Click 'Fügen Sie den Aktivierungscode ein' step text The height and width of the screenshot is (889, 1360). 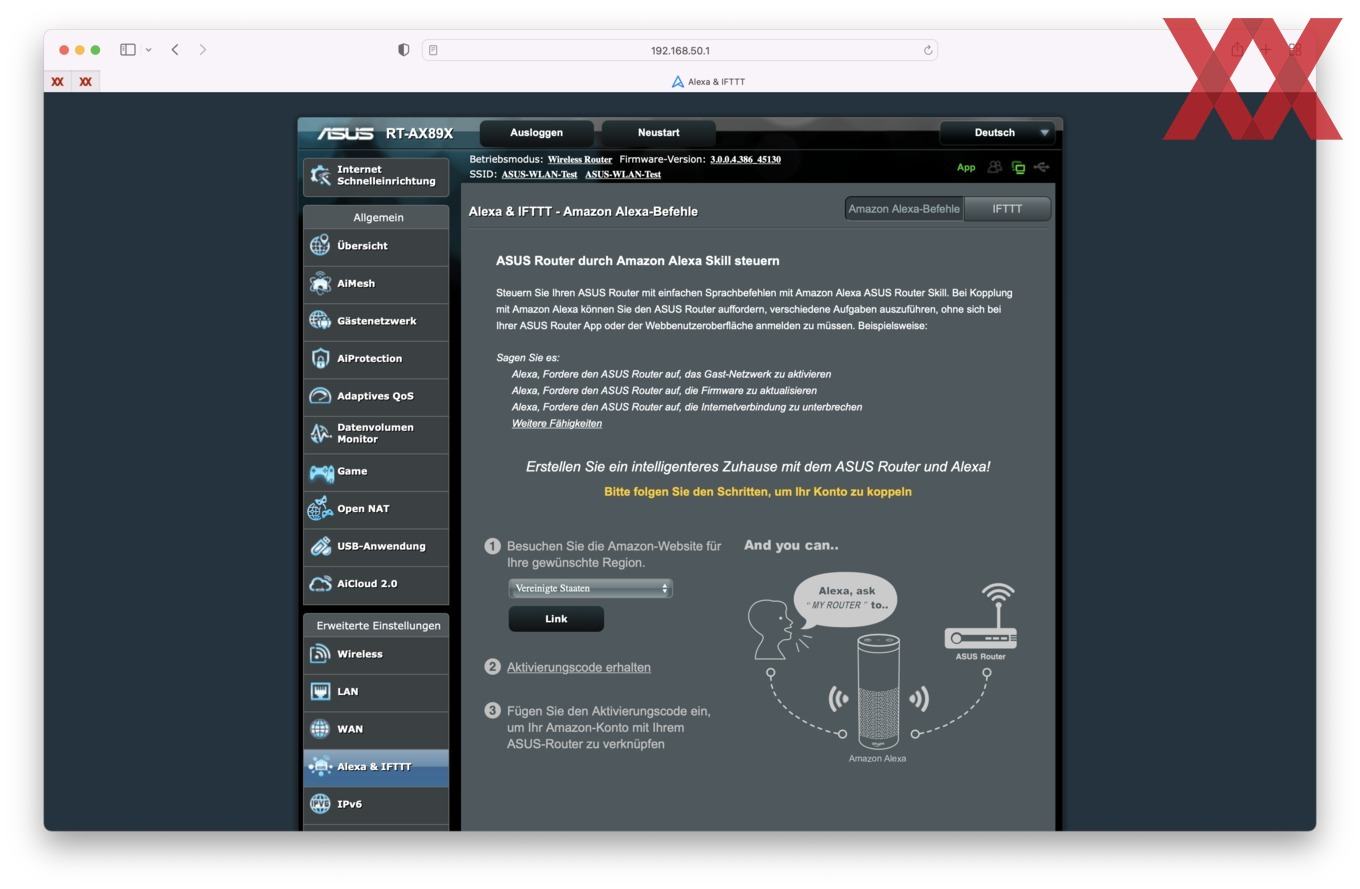coord(609,728)
